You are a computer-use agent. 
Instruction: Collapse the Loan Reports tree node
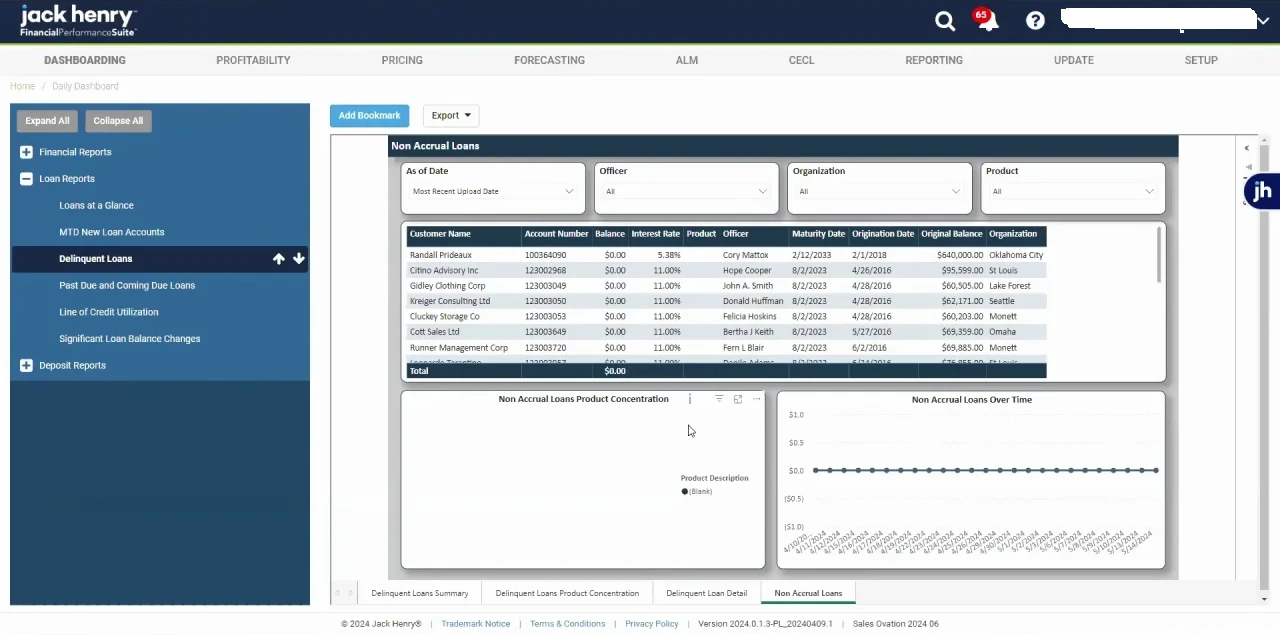click(26, 179)
